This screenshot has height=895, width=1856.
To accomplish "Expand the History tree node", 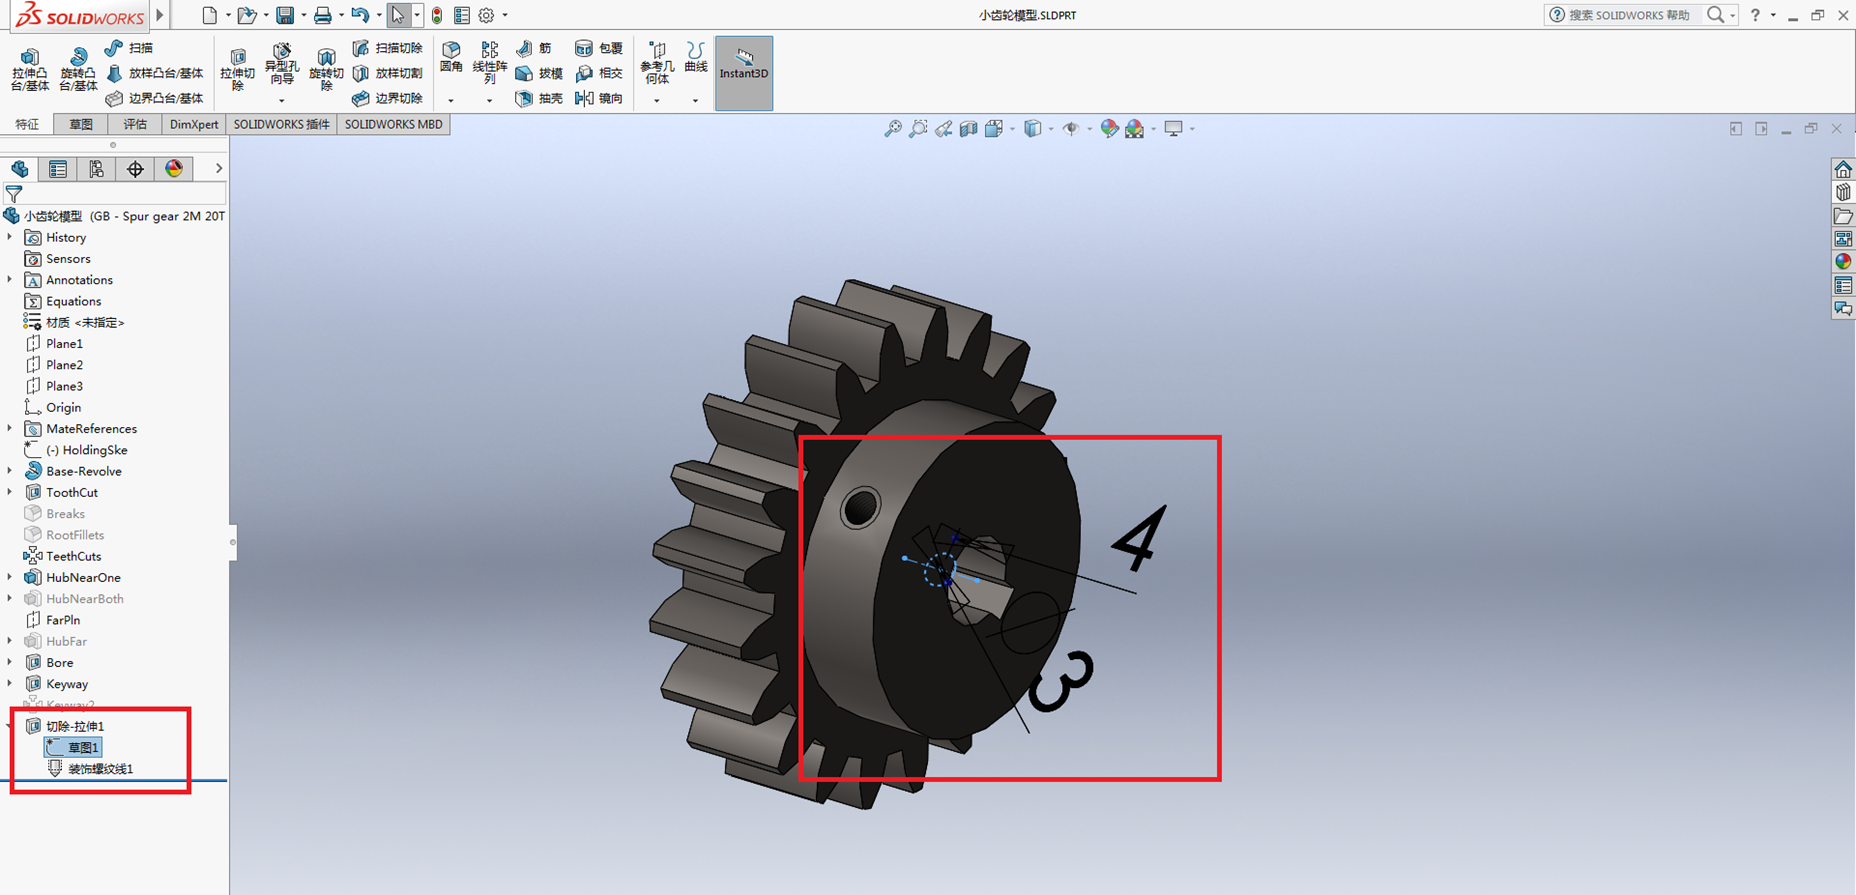I will tap(10, 237).
